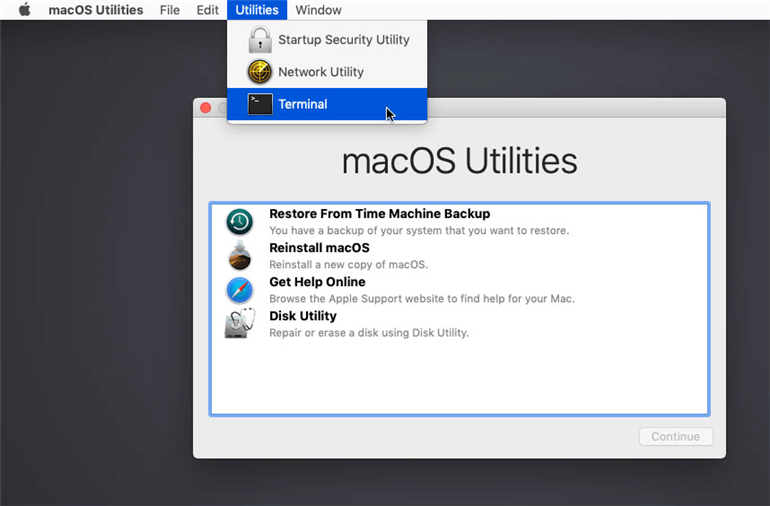This screenshot has width=770, height=506.
Task: Open the Apple menu logo
Action: pyautogui.click(x=25, y=9)
